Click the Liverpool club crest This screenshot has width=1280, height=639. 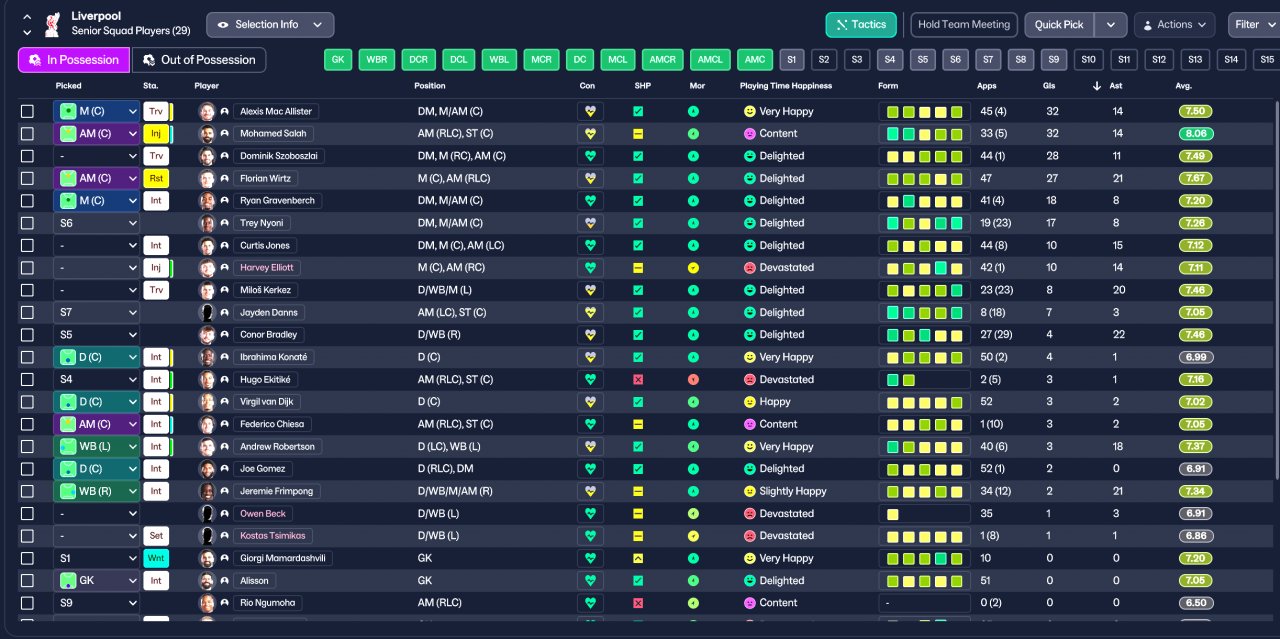[53, 23]
